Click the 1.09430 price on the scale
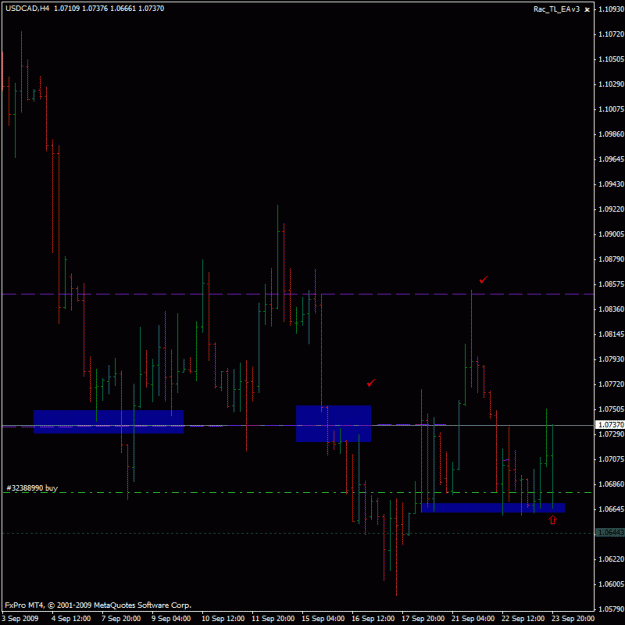The image size is (625, 625). [611, 184]
